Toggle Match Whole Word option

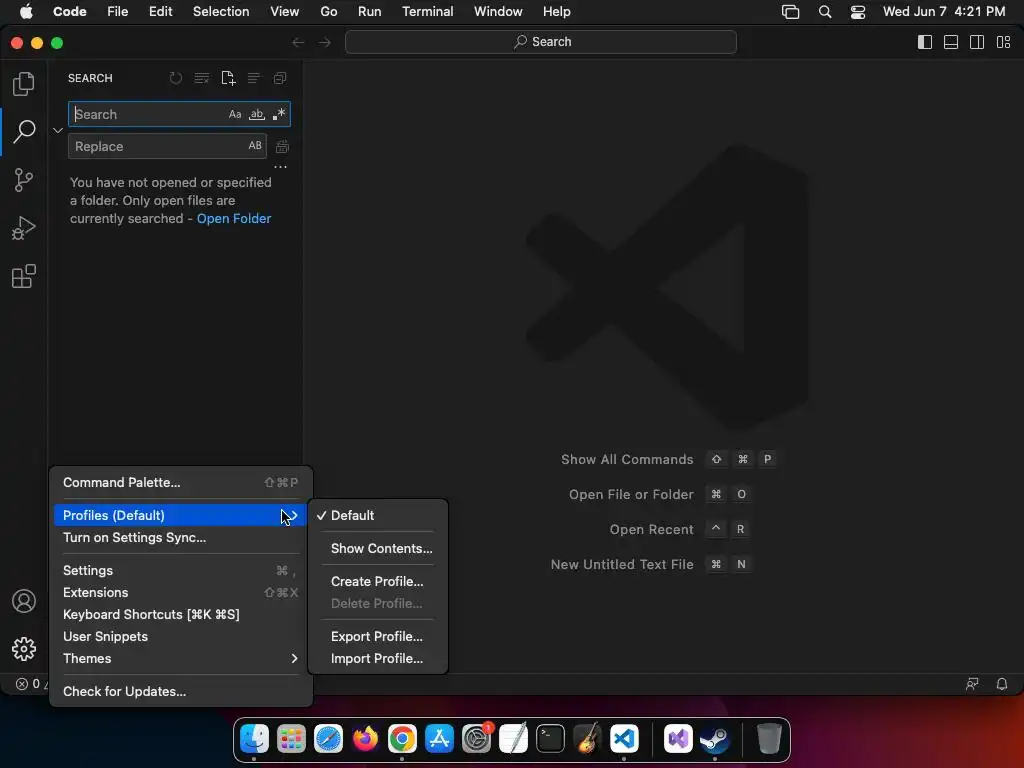pos(257,114)
